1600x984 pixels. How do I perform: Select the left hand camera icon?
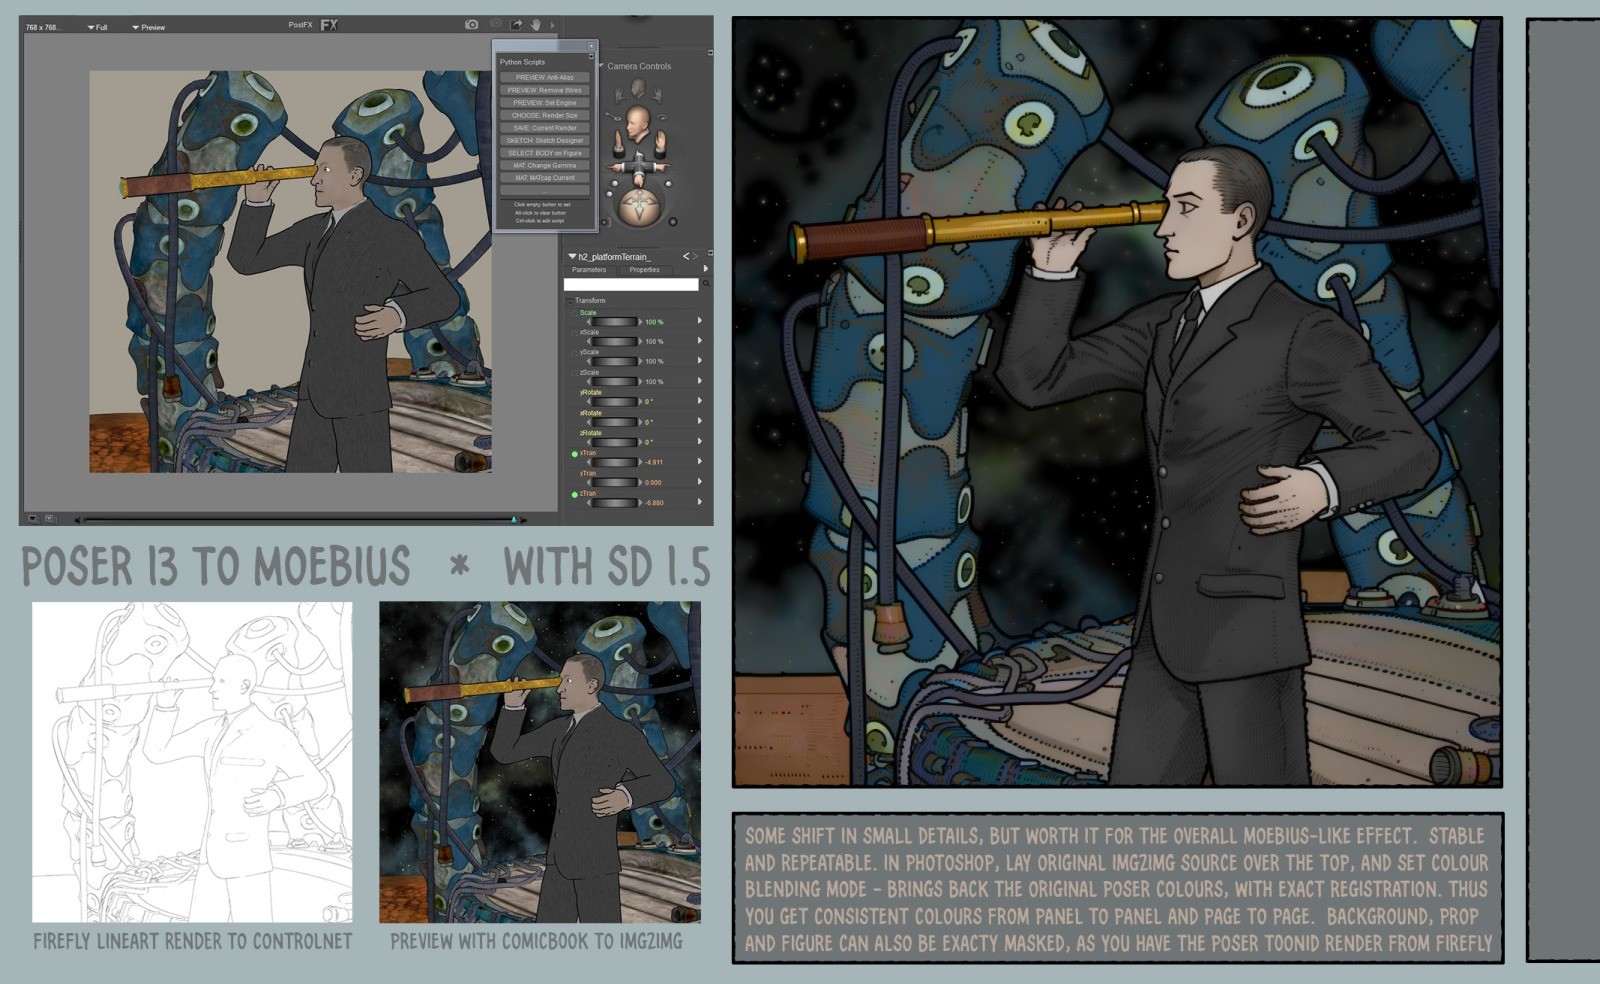click(620, 95)
